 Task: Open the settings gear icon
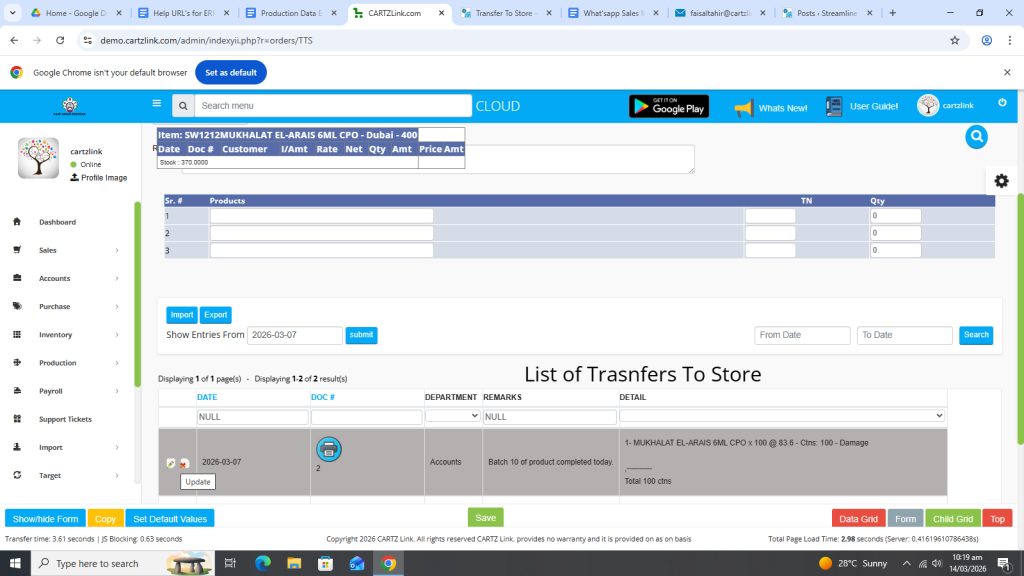click(1001, 181)
